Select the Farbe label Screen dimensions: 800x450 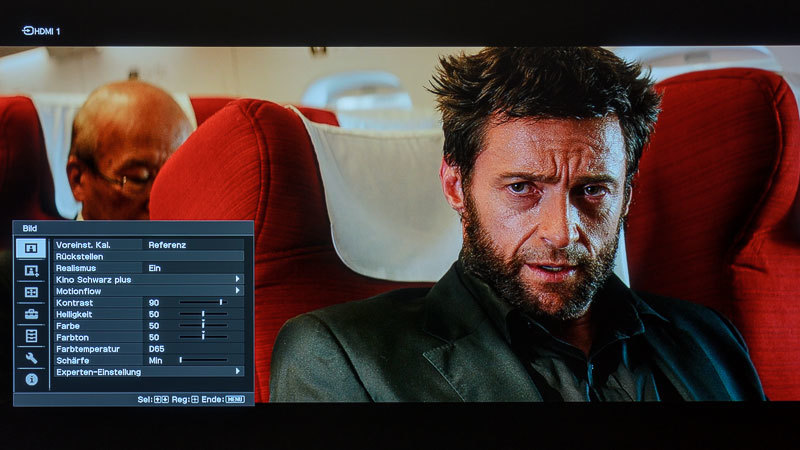[x=68, y=326]
